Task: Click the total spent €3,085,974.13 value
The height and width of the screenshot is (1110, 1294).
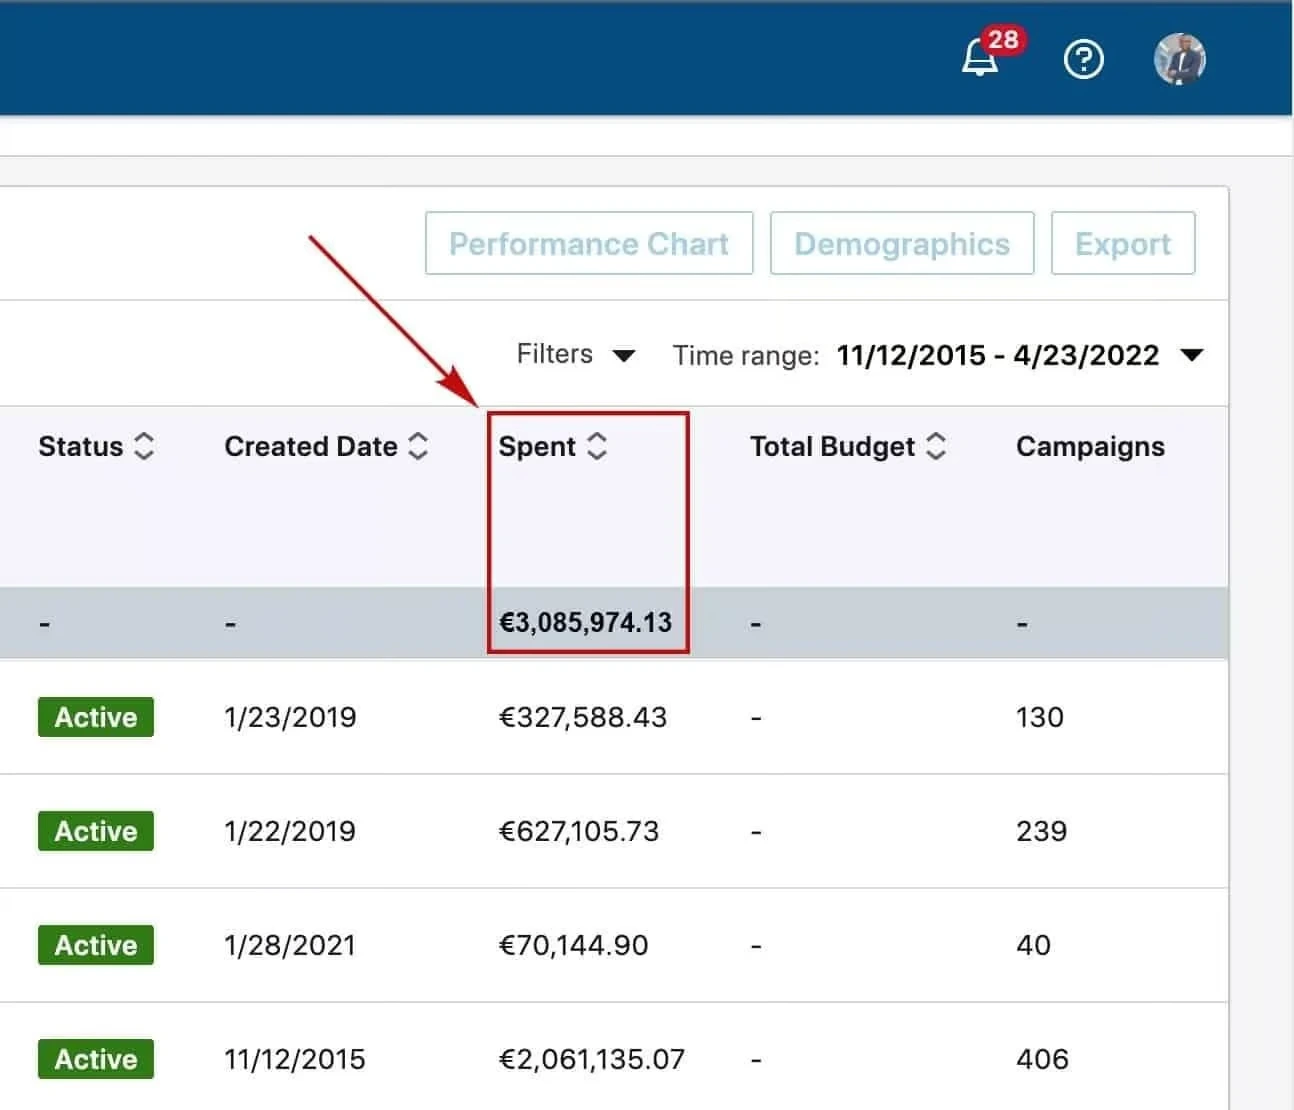Action: click(585, 623)
